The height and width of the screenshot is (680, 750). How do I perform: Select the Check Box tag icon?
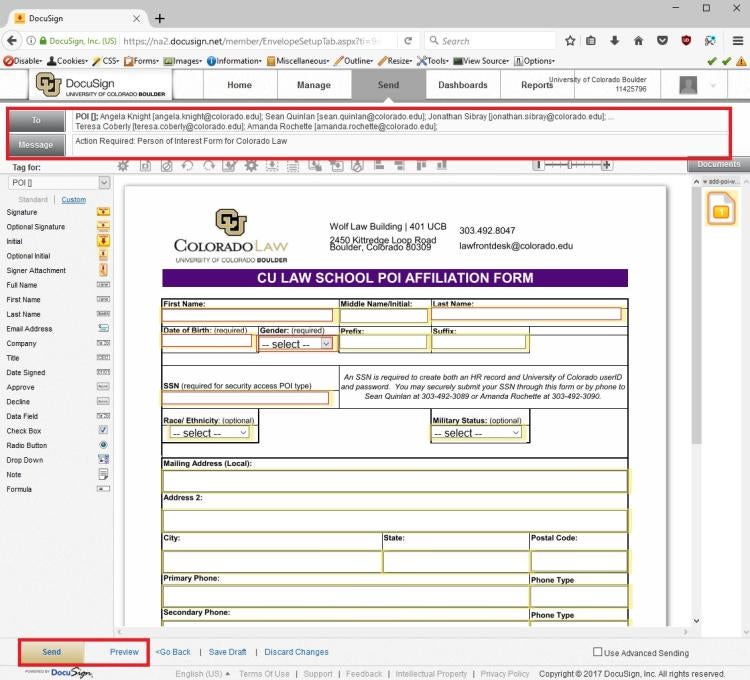click(103, 430)
